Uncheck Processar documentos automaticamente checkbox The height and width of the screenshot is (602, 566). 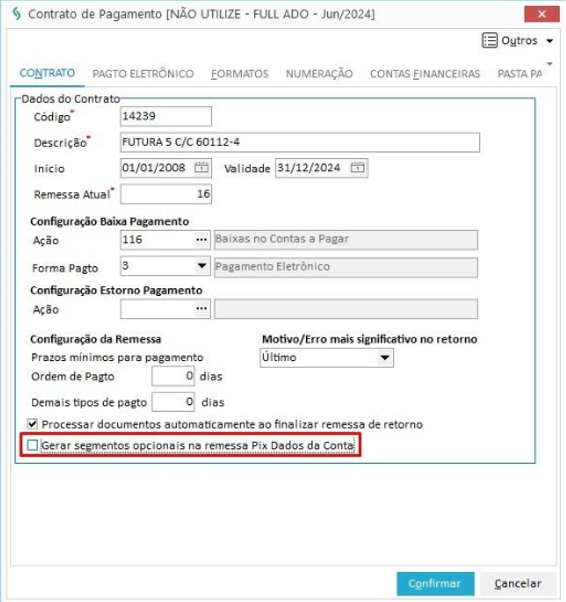[x=33, y=424]
